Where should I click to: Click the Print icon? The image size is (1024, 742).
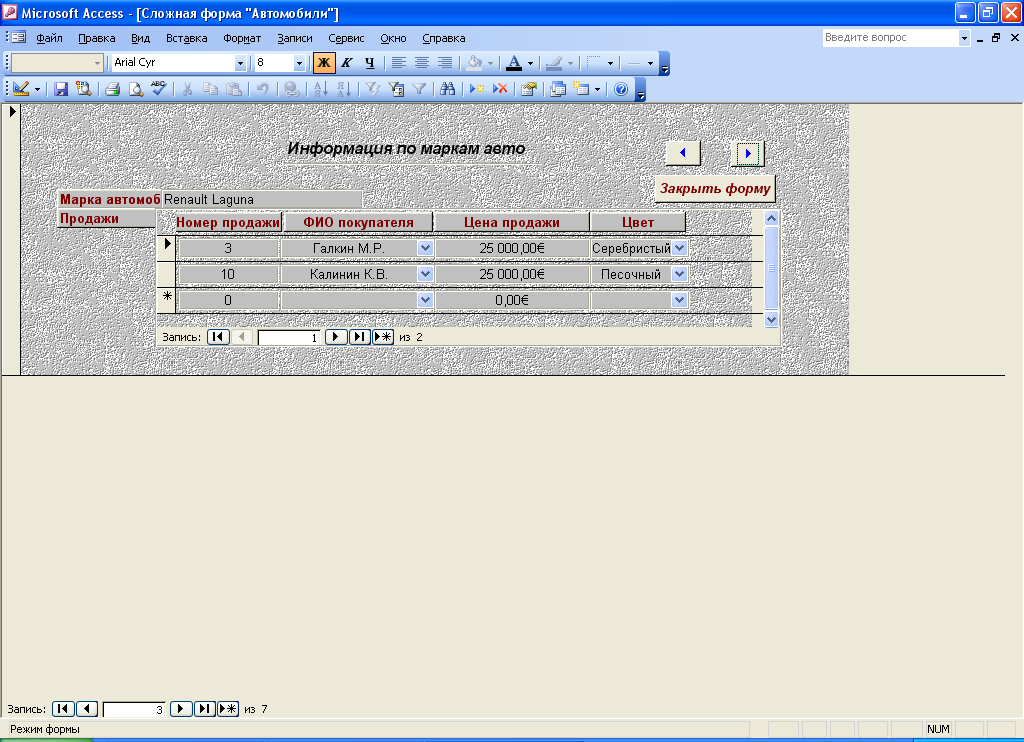pyautogui.click(x=112, y=89)
